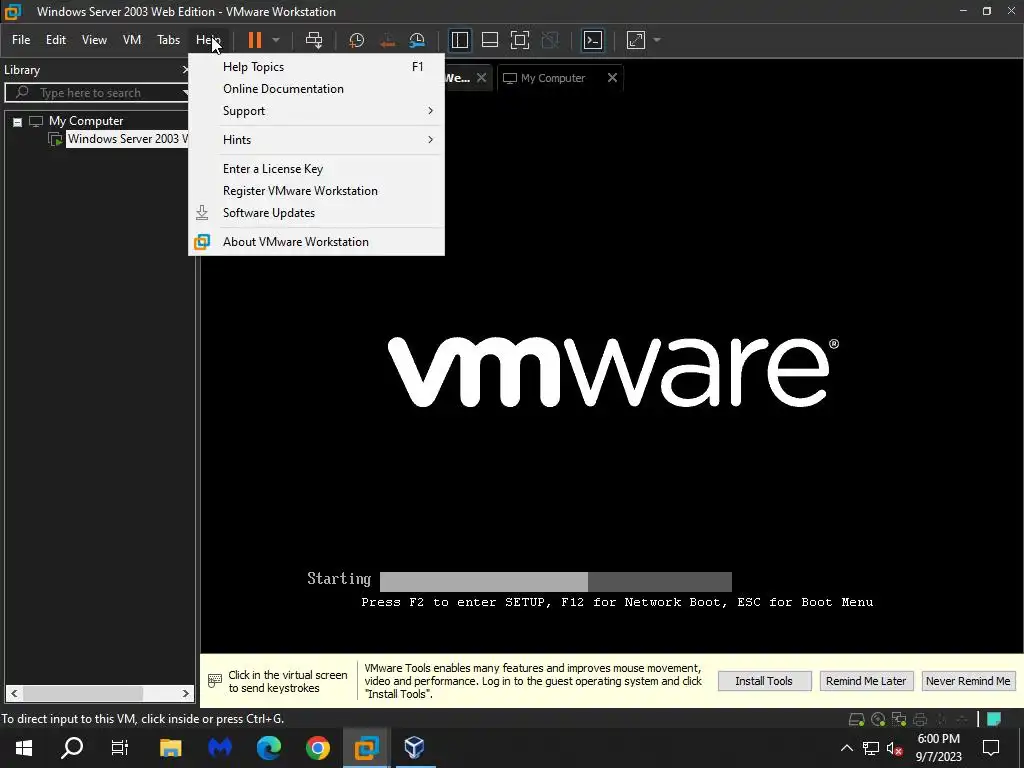This screenshot has height=768, width=1024.
Task: Suspend the guest with the orange pause icon
Action: pos(255,40)
